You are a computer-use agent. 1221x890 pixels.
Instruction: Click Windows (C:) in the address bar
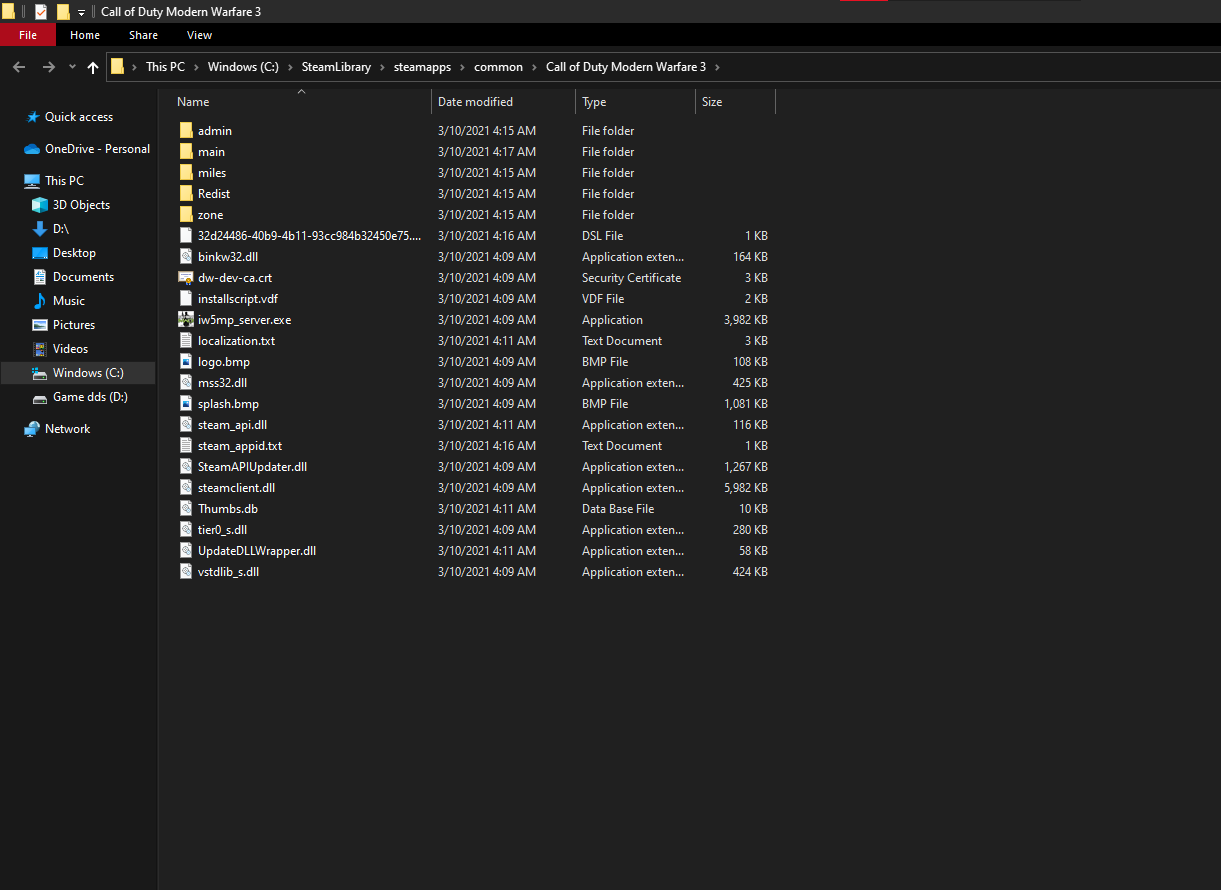pyautogui.click(x=243, y=67)
